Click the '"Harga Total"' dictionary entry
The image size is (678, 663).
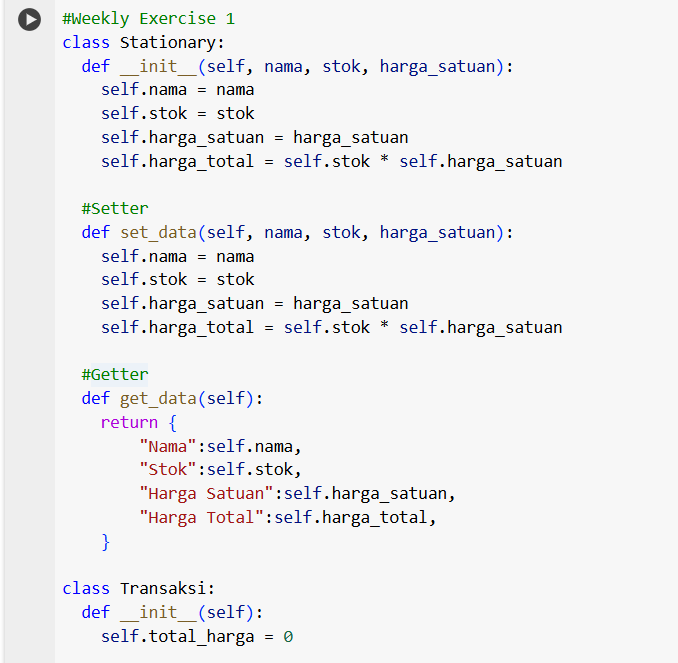288,517
